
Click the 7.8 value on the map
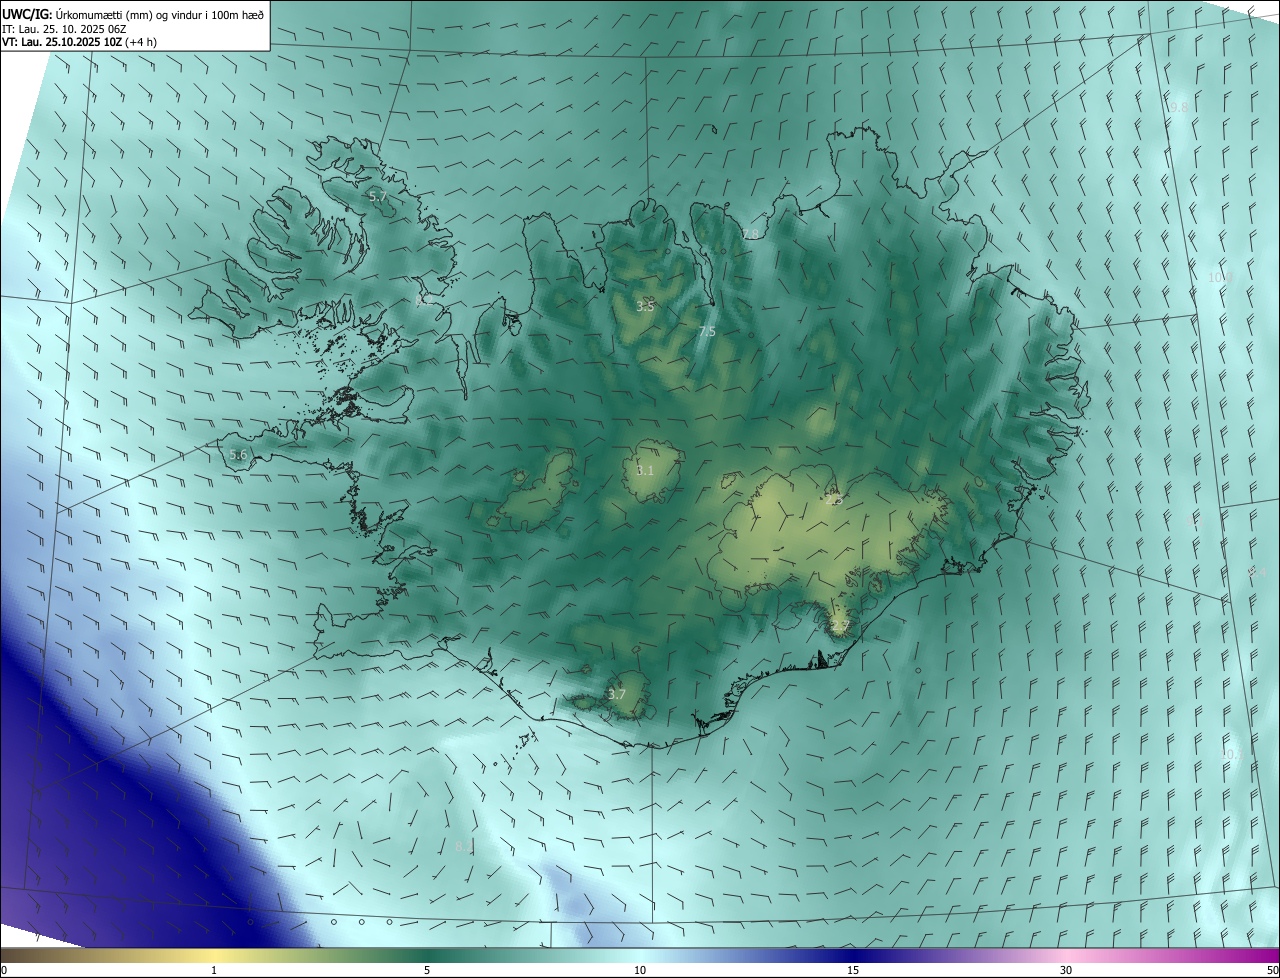tap(750, 234)
